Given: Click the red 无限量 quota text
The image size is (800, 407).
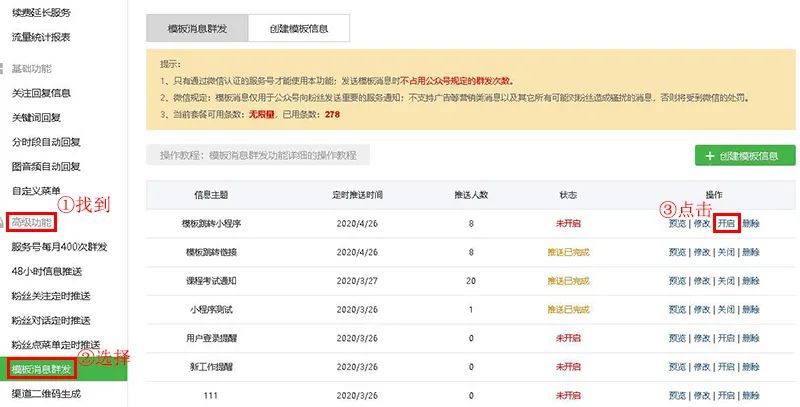Looking at the screenshot, I should coord(261,114).
